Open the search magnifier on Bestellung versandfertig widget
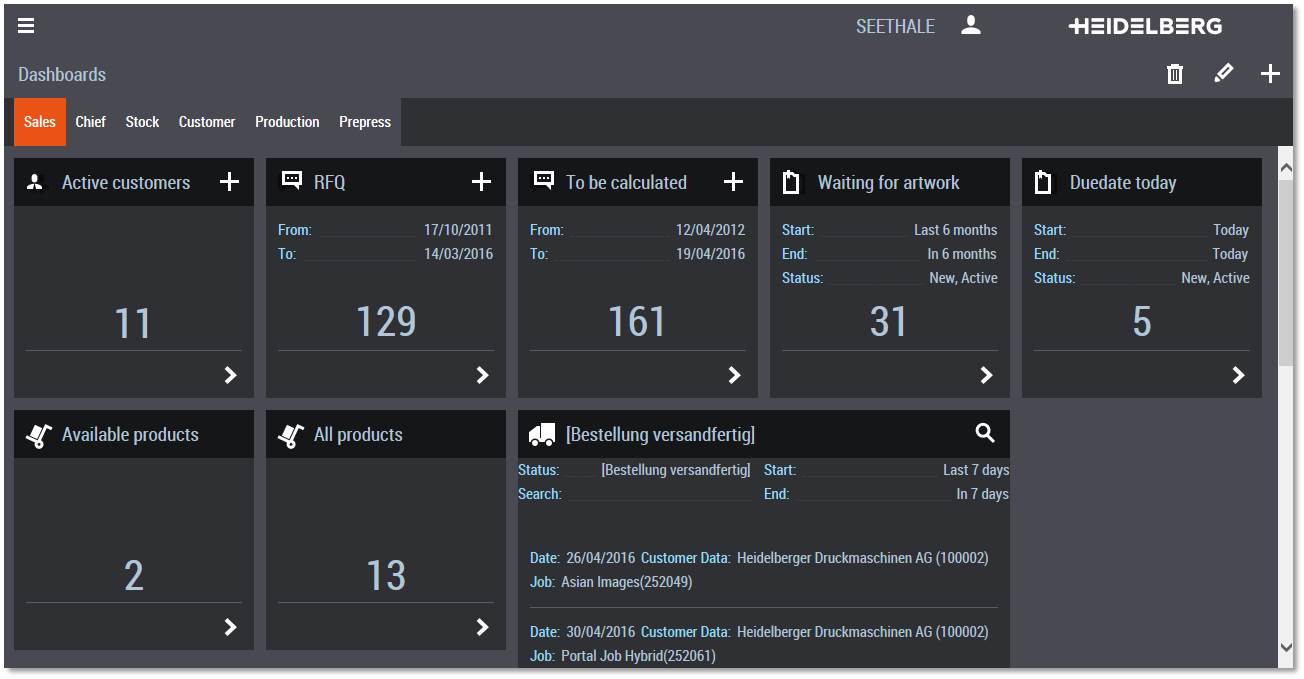This screenshot has width=1304, height=679. (x=984, y=433)
